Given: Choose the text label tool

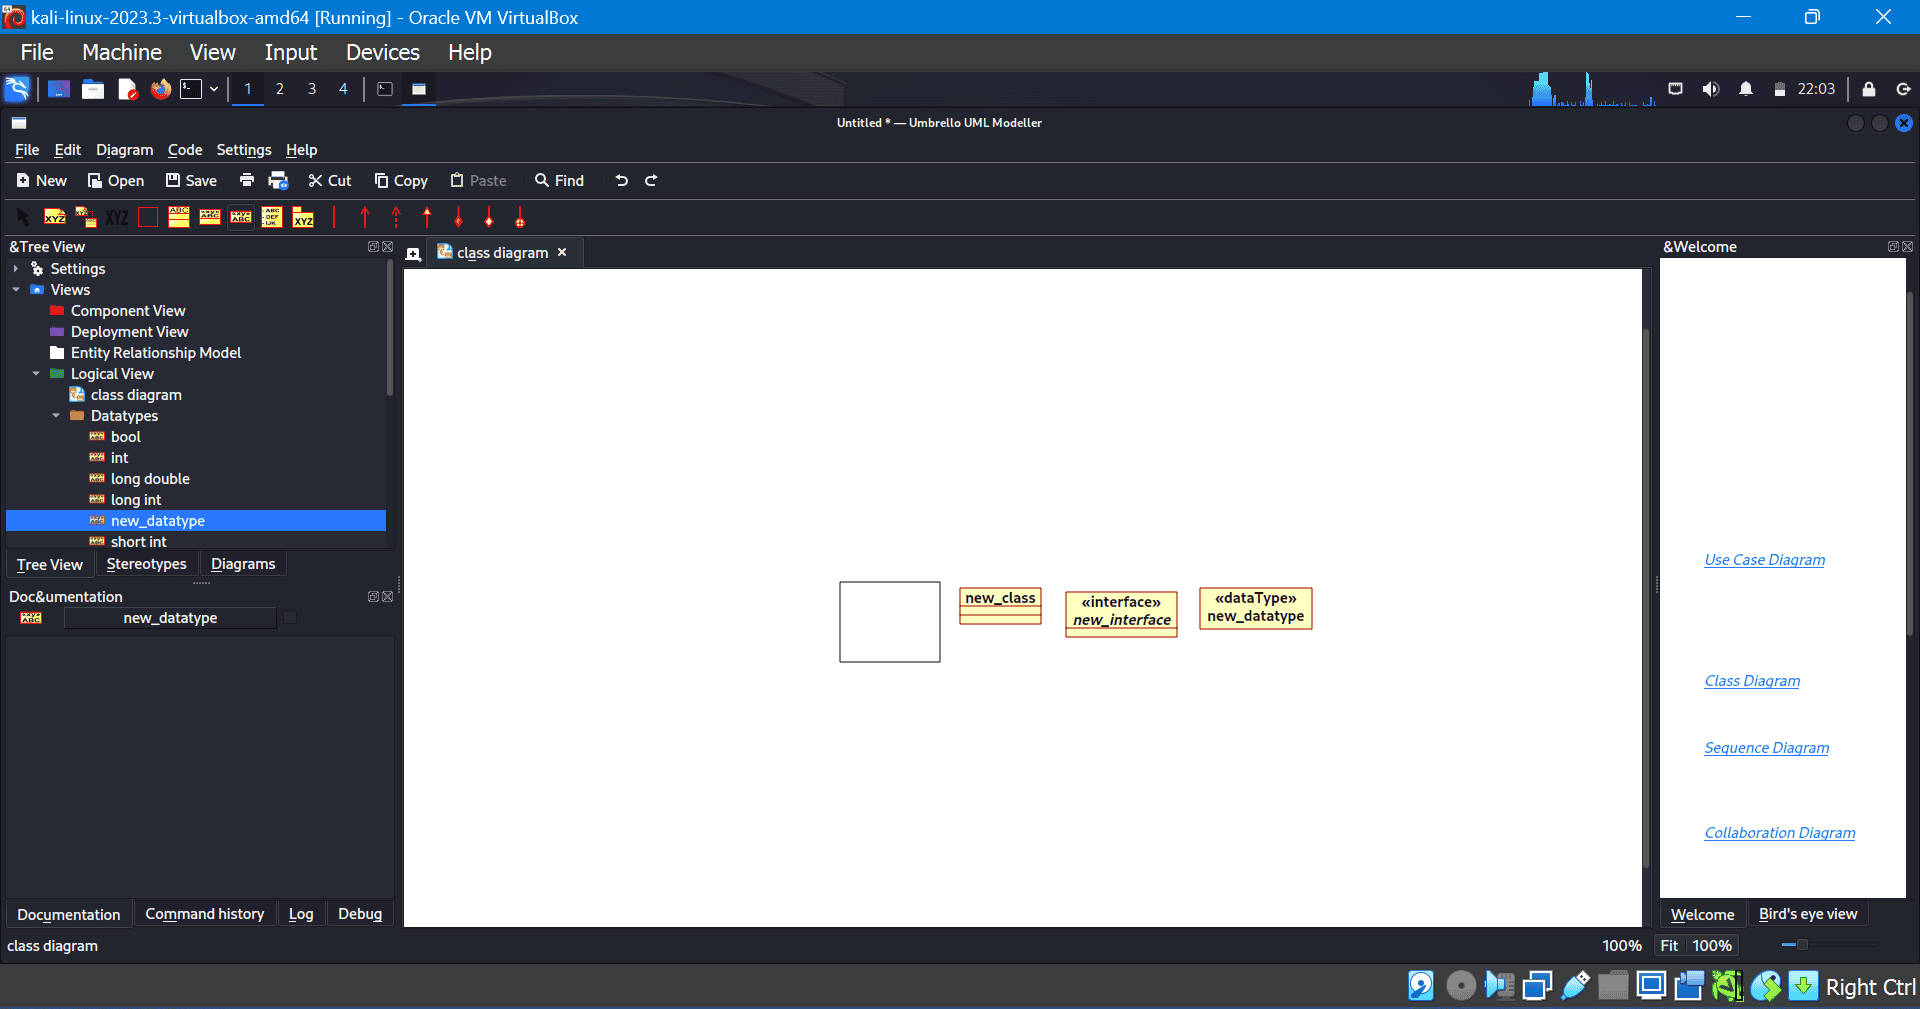Looking at the screenshot, I should click(x=117, y=217).
